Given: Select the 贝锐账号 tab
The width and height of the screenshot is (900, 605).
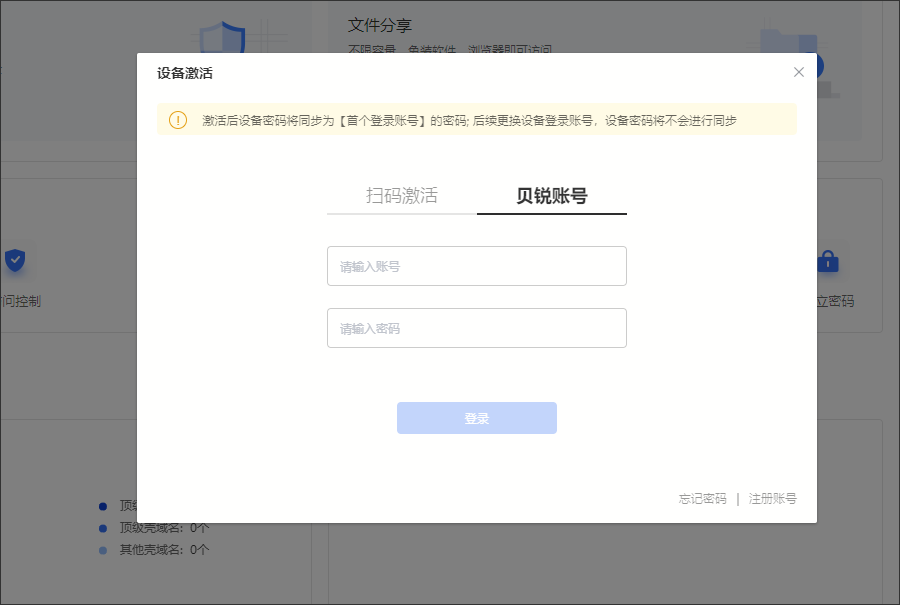Looking at the screenshot, I should (x=552, y=196).
